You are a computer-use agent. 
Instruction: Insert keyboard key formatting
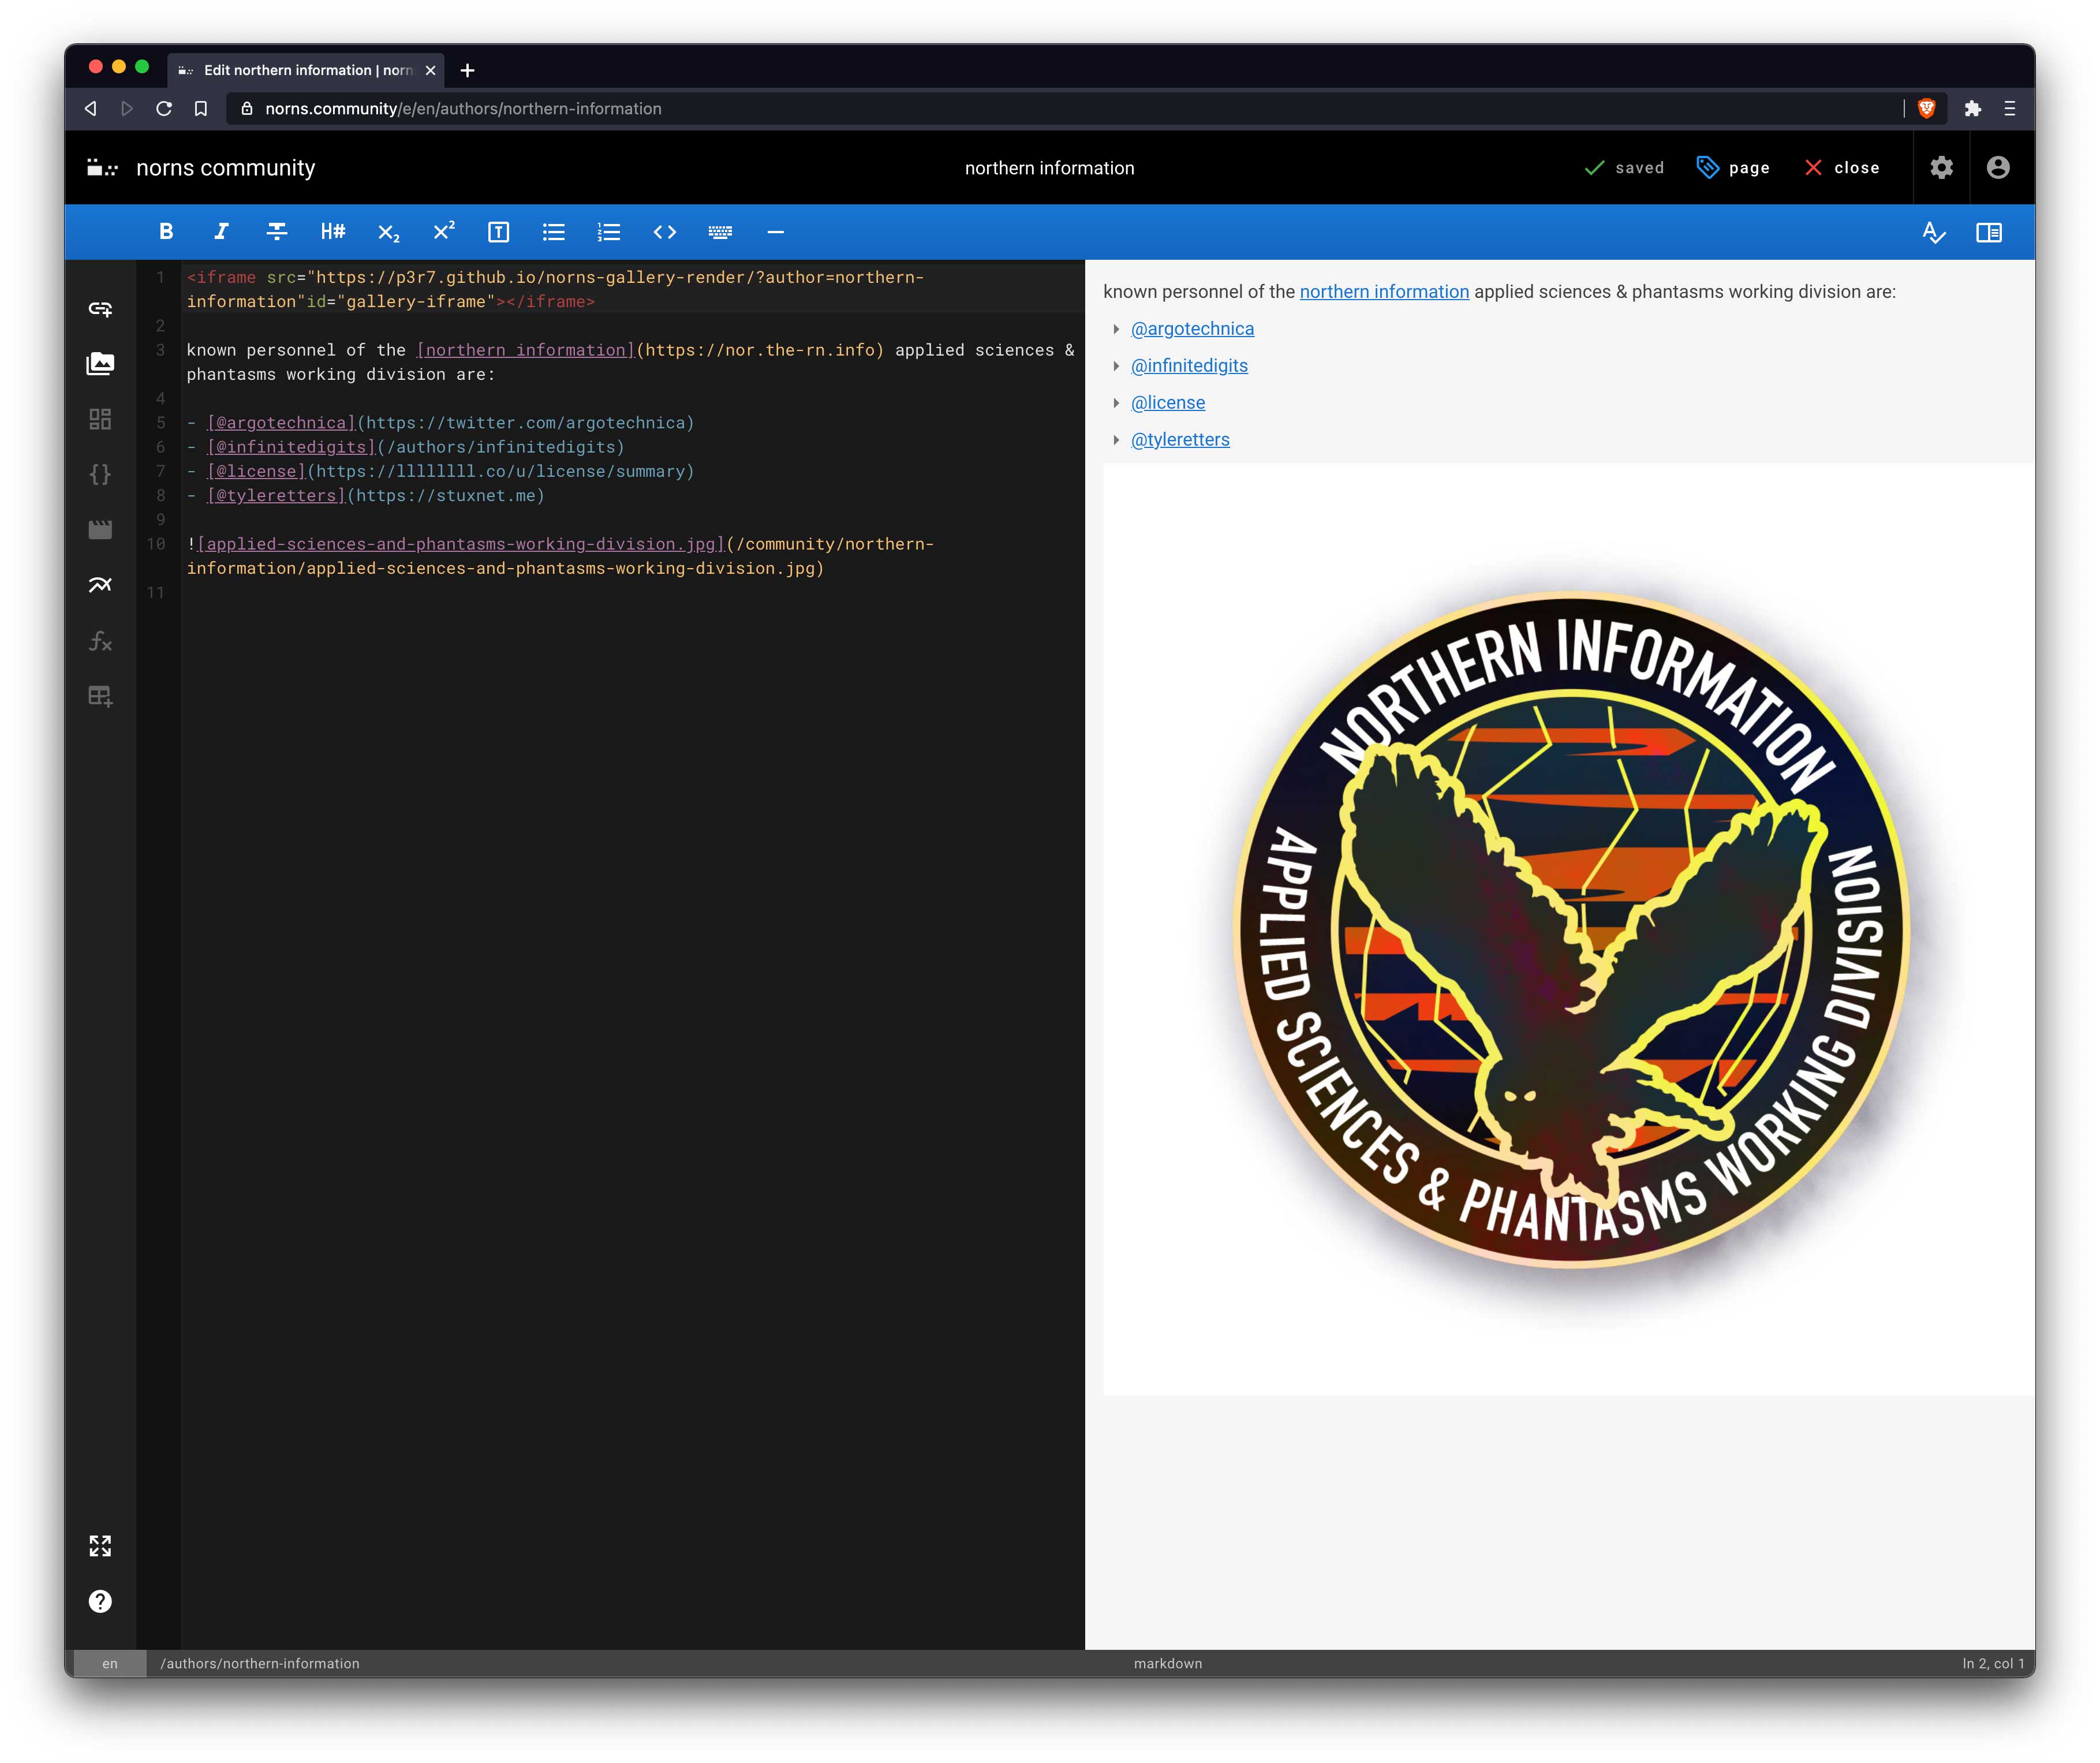point(720,232)
